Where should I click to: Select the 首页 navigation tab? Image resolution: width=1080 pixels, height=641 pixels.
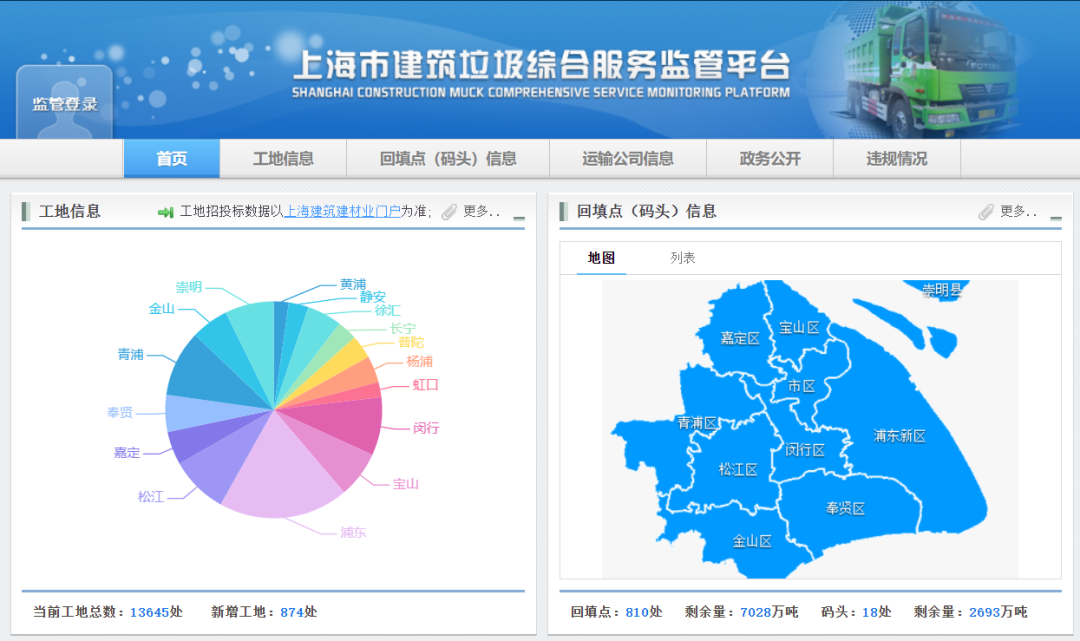[172, 158]
